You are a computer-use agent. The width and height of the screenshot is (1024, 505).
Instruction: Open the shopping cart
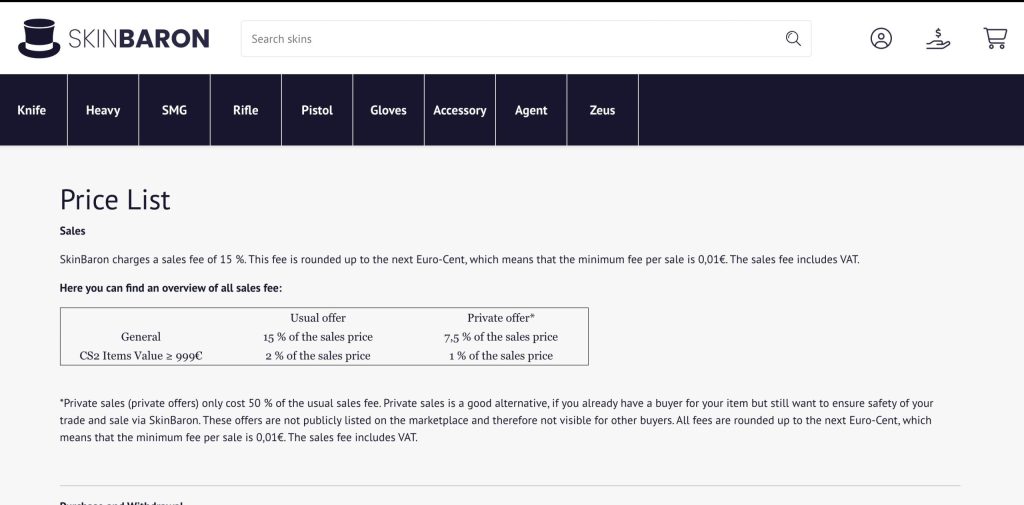point(995,39)
